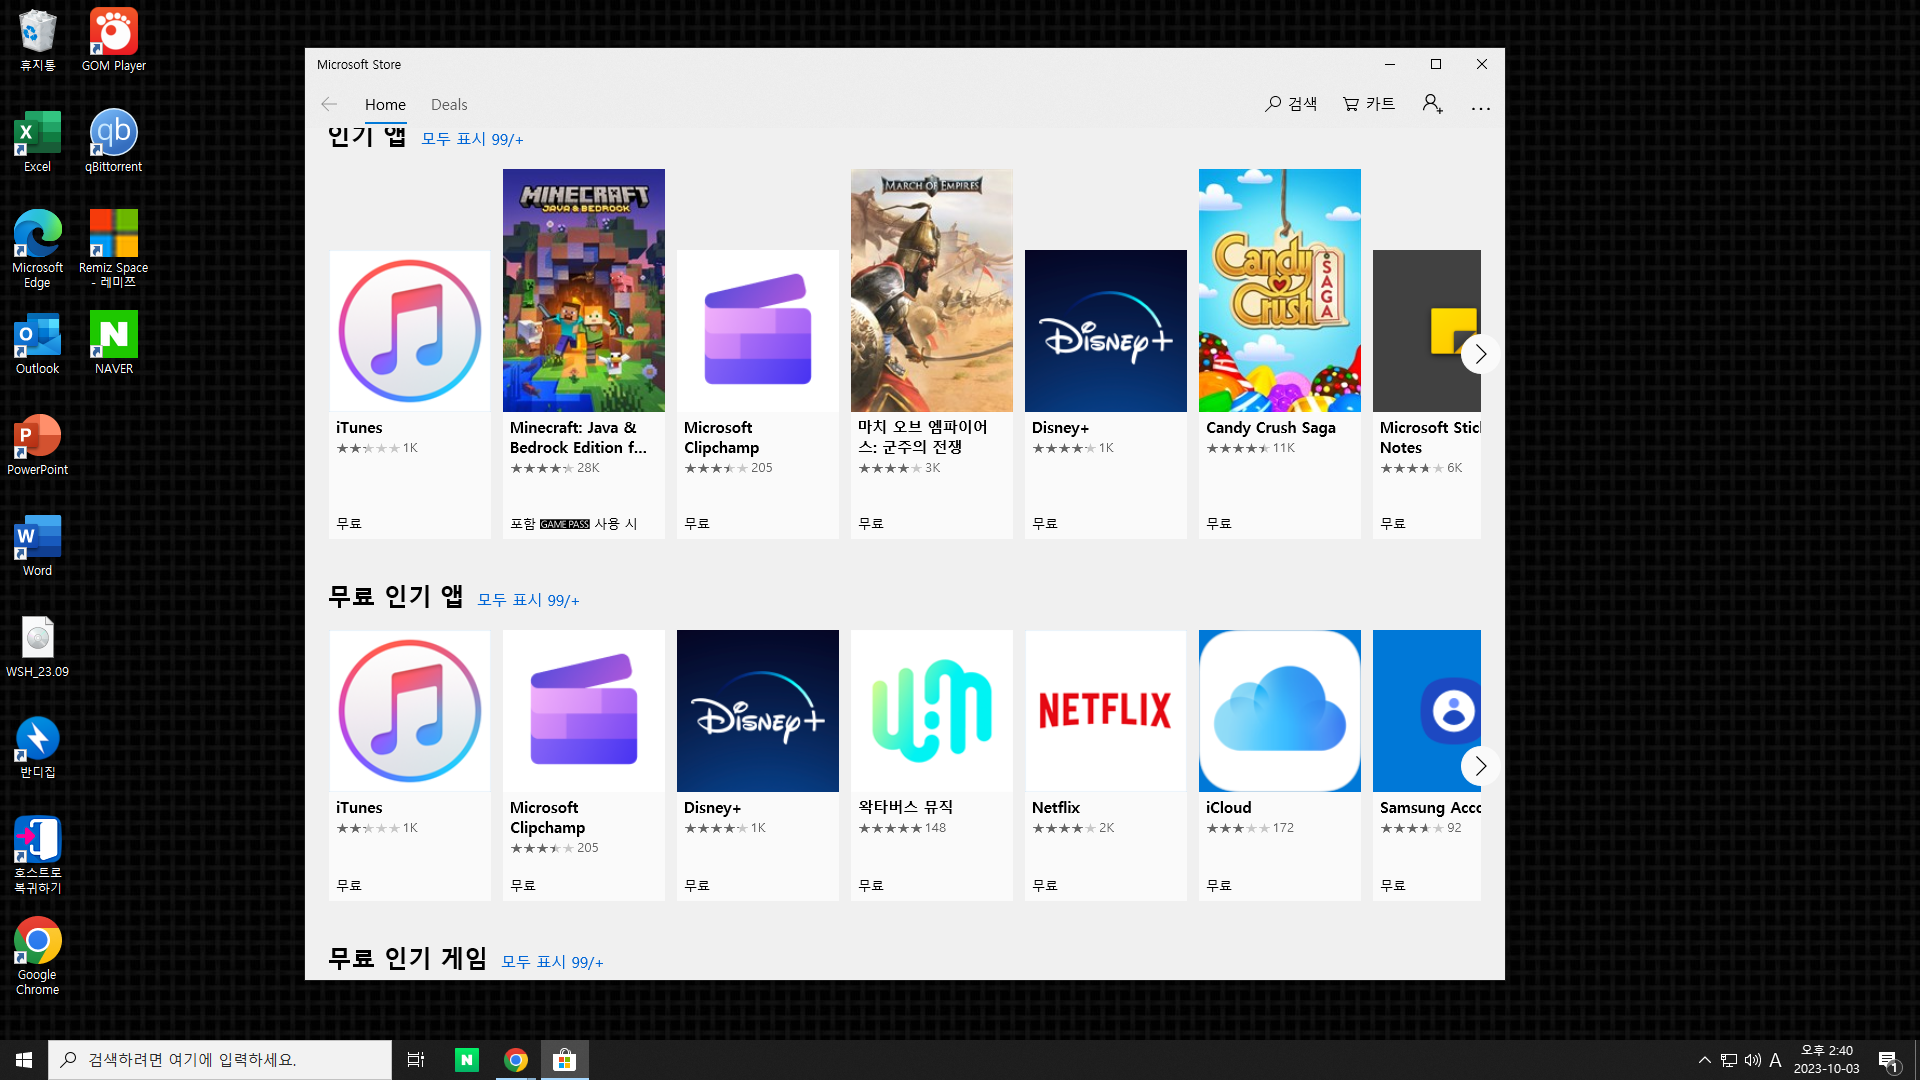Select the Outlook desktop shortcut
The height and width of the screenshot is (1080, 1920).
[x=38, y=343]
